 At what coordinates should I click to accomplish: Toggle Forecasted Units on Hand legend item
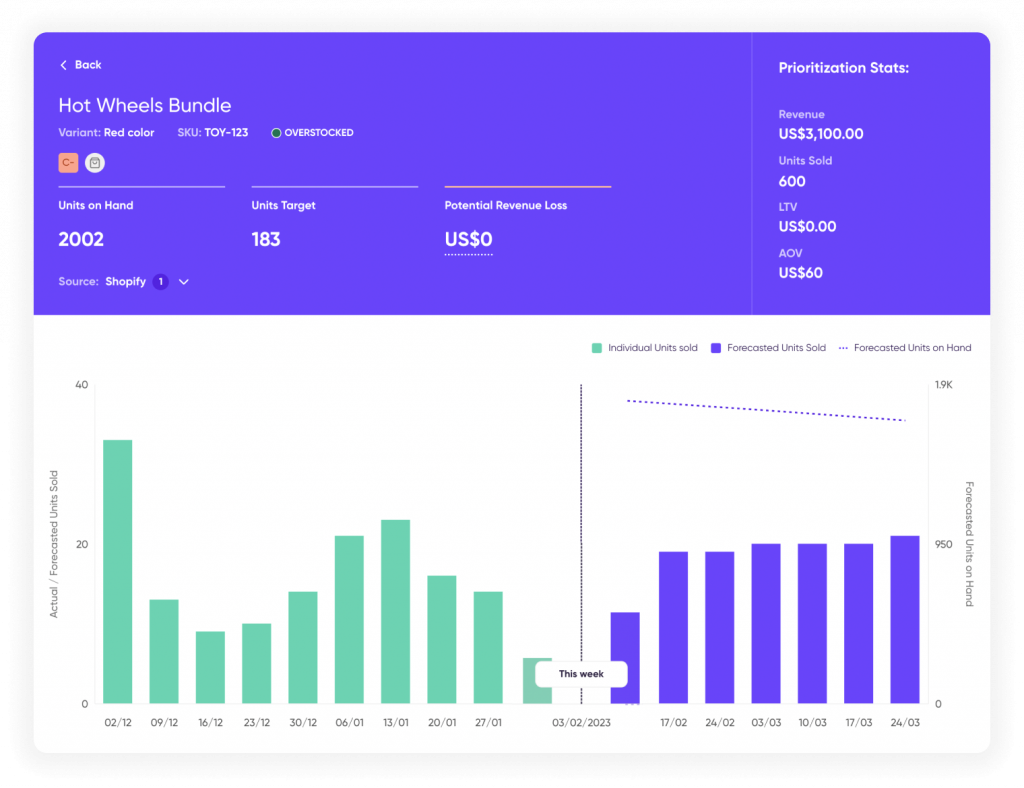coord(904,348)
